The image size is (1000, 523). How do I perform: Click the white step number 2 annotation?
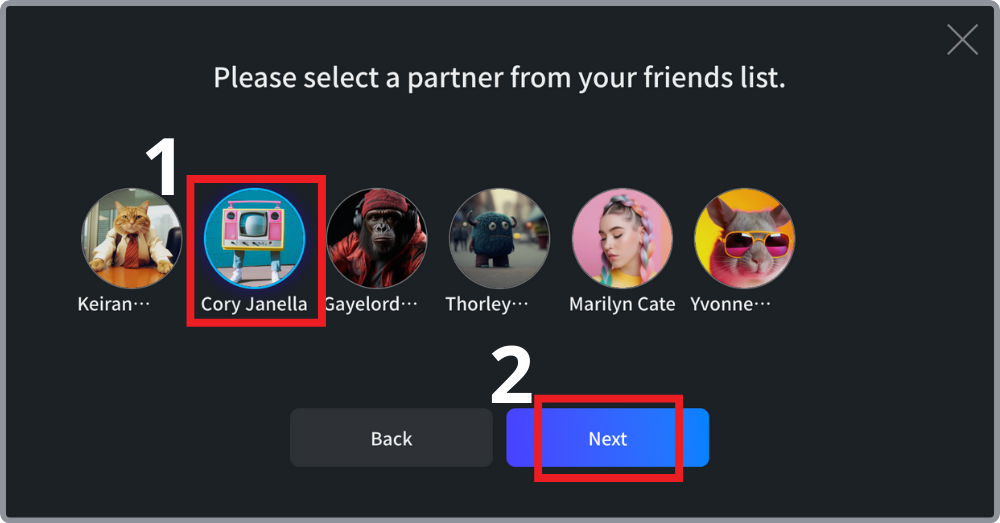tap(511, 375)
